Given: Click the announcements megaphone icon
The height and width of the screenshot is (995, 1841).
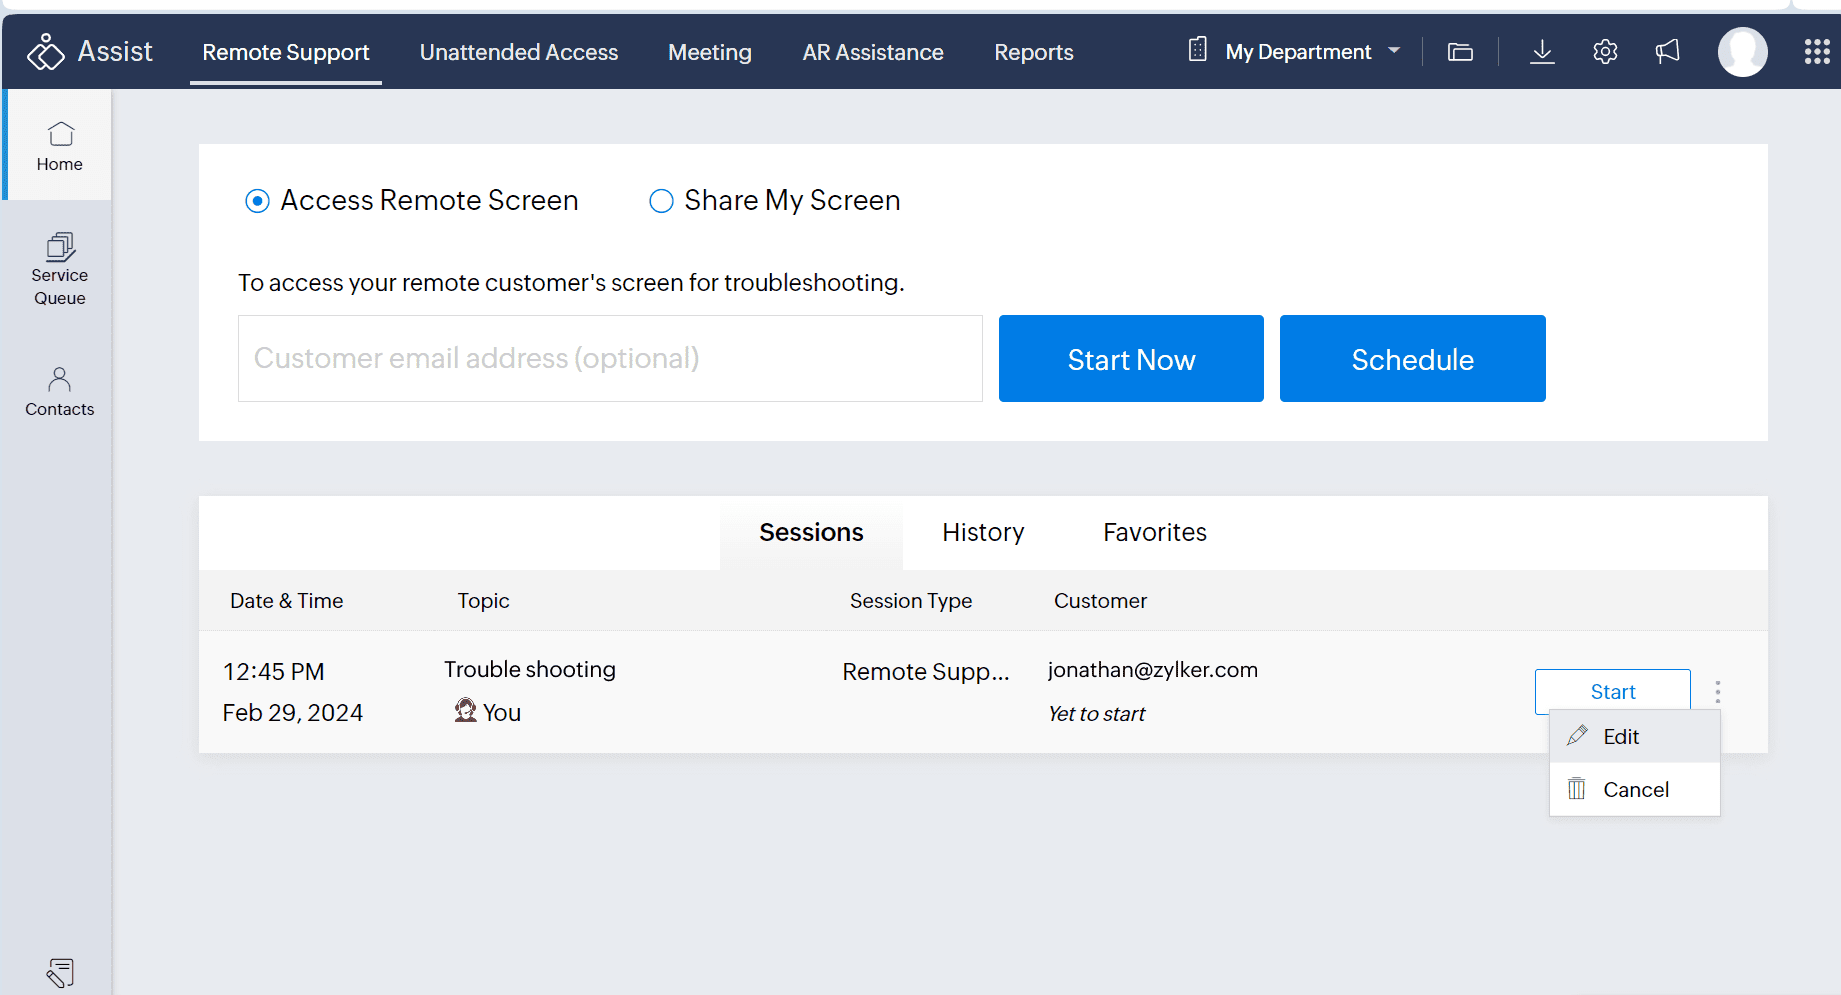Looking at the screenshot, I should click(1667, 52).
